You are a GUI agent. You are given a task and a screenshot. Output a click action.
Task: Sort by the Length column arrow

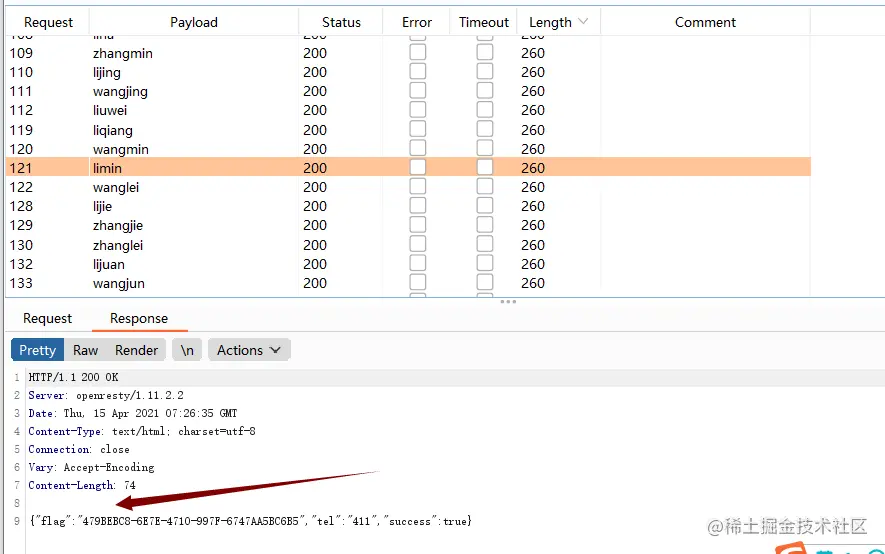click(583, 21)
